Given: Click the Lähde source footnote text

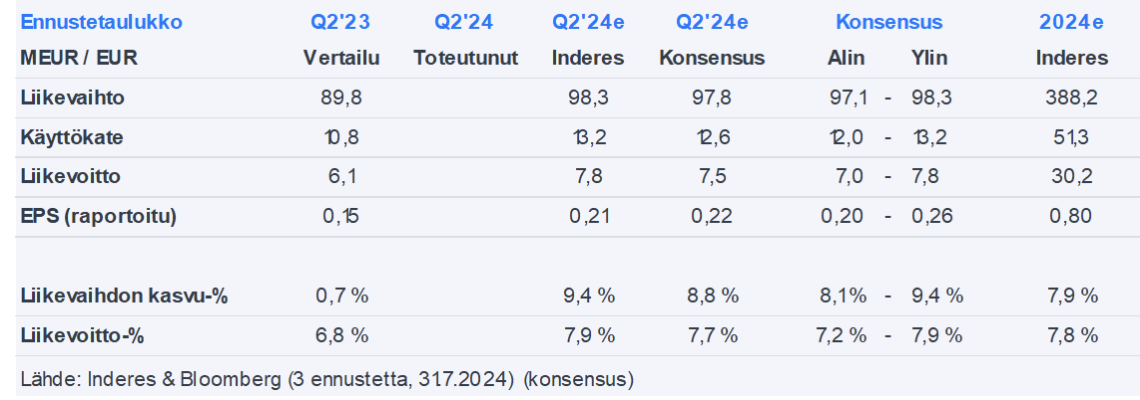Looking at the screenshot, I should pyautogui.click(x=327, y=380).
